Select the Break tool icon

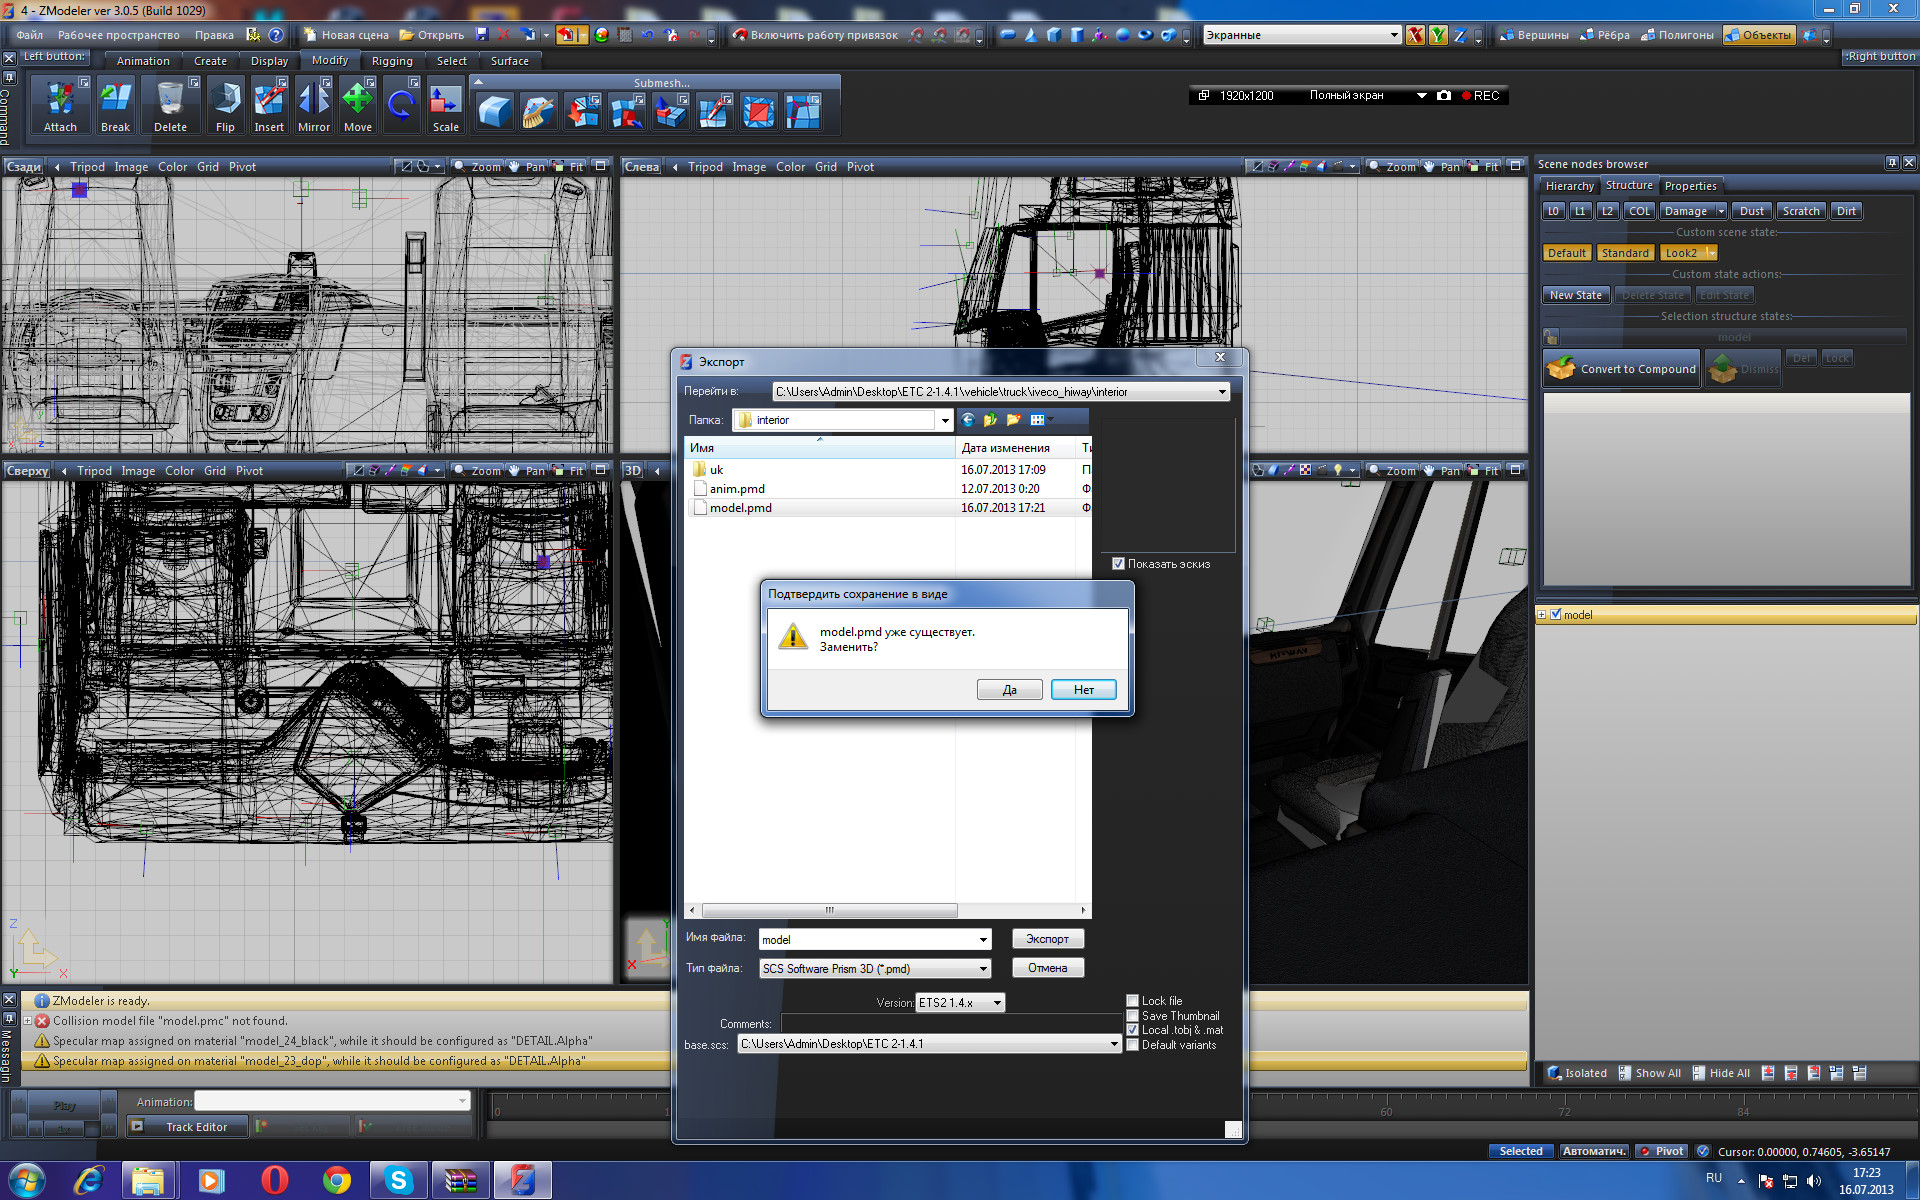(x=115, y=101)
